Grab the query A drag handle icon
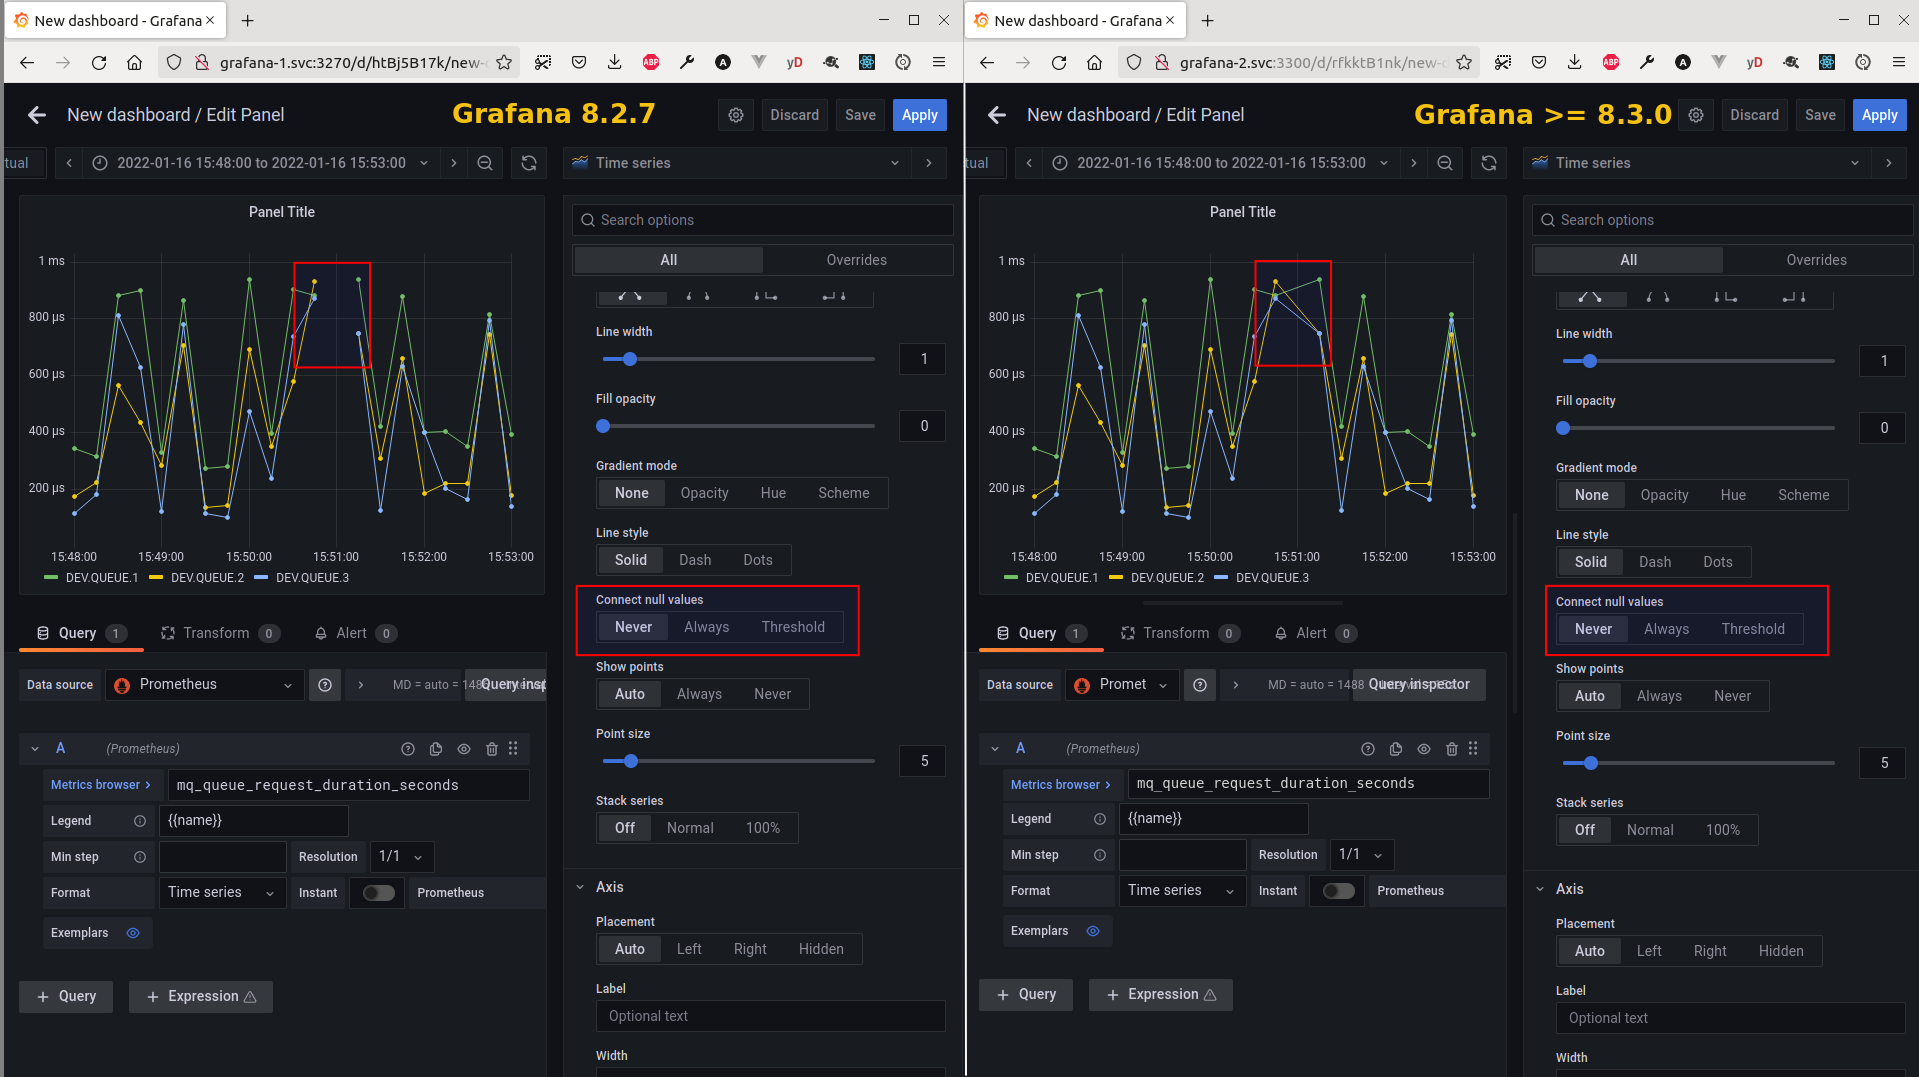Screen dimensions: 1919x1077 [x=513, y=748]
